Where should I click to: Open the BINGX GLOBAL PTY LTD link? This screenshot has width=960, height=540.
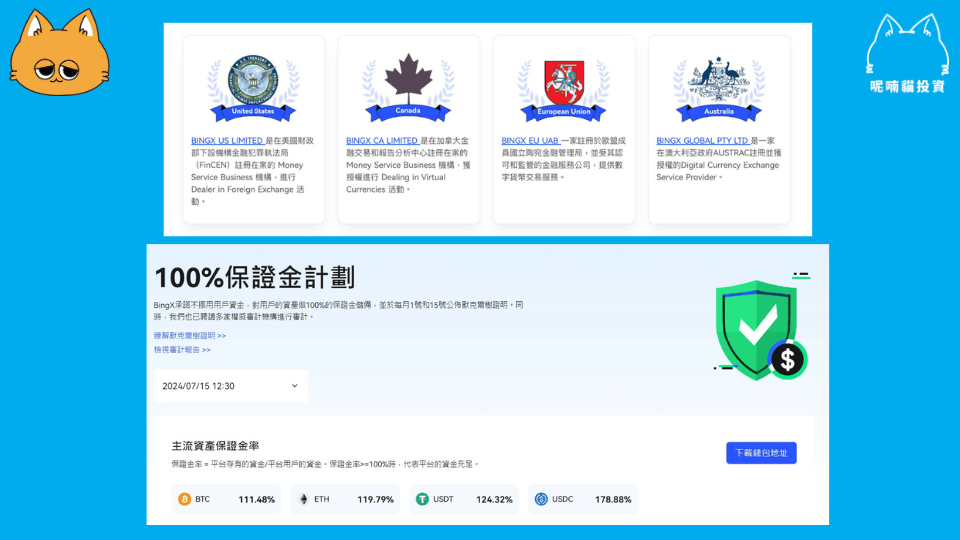point(702,141)
